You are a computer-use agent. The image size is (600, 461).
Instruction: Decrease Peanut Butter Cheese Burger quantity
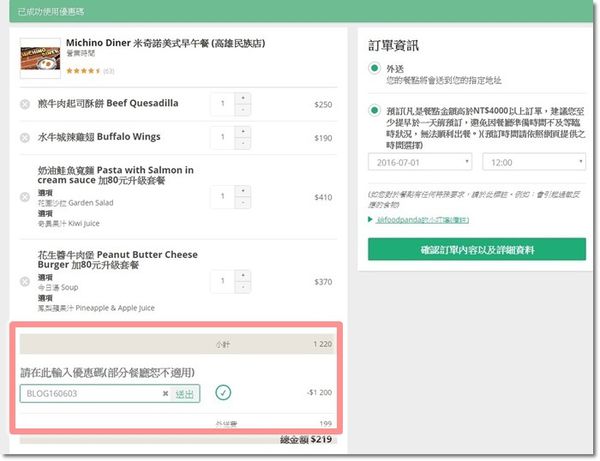pos(244,288)
